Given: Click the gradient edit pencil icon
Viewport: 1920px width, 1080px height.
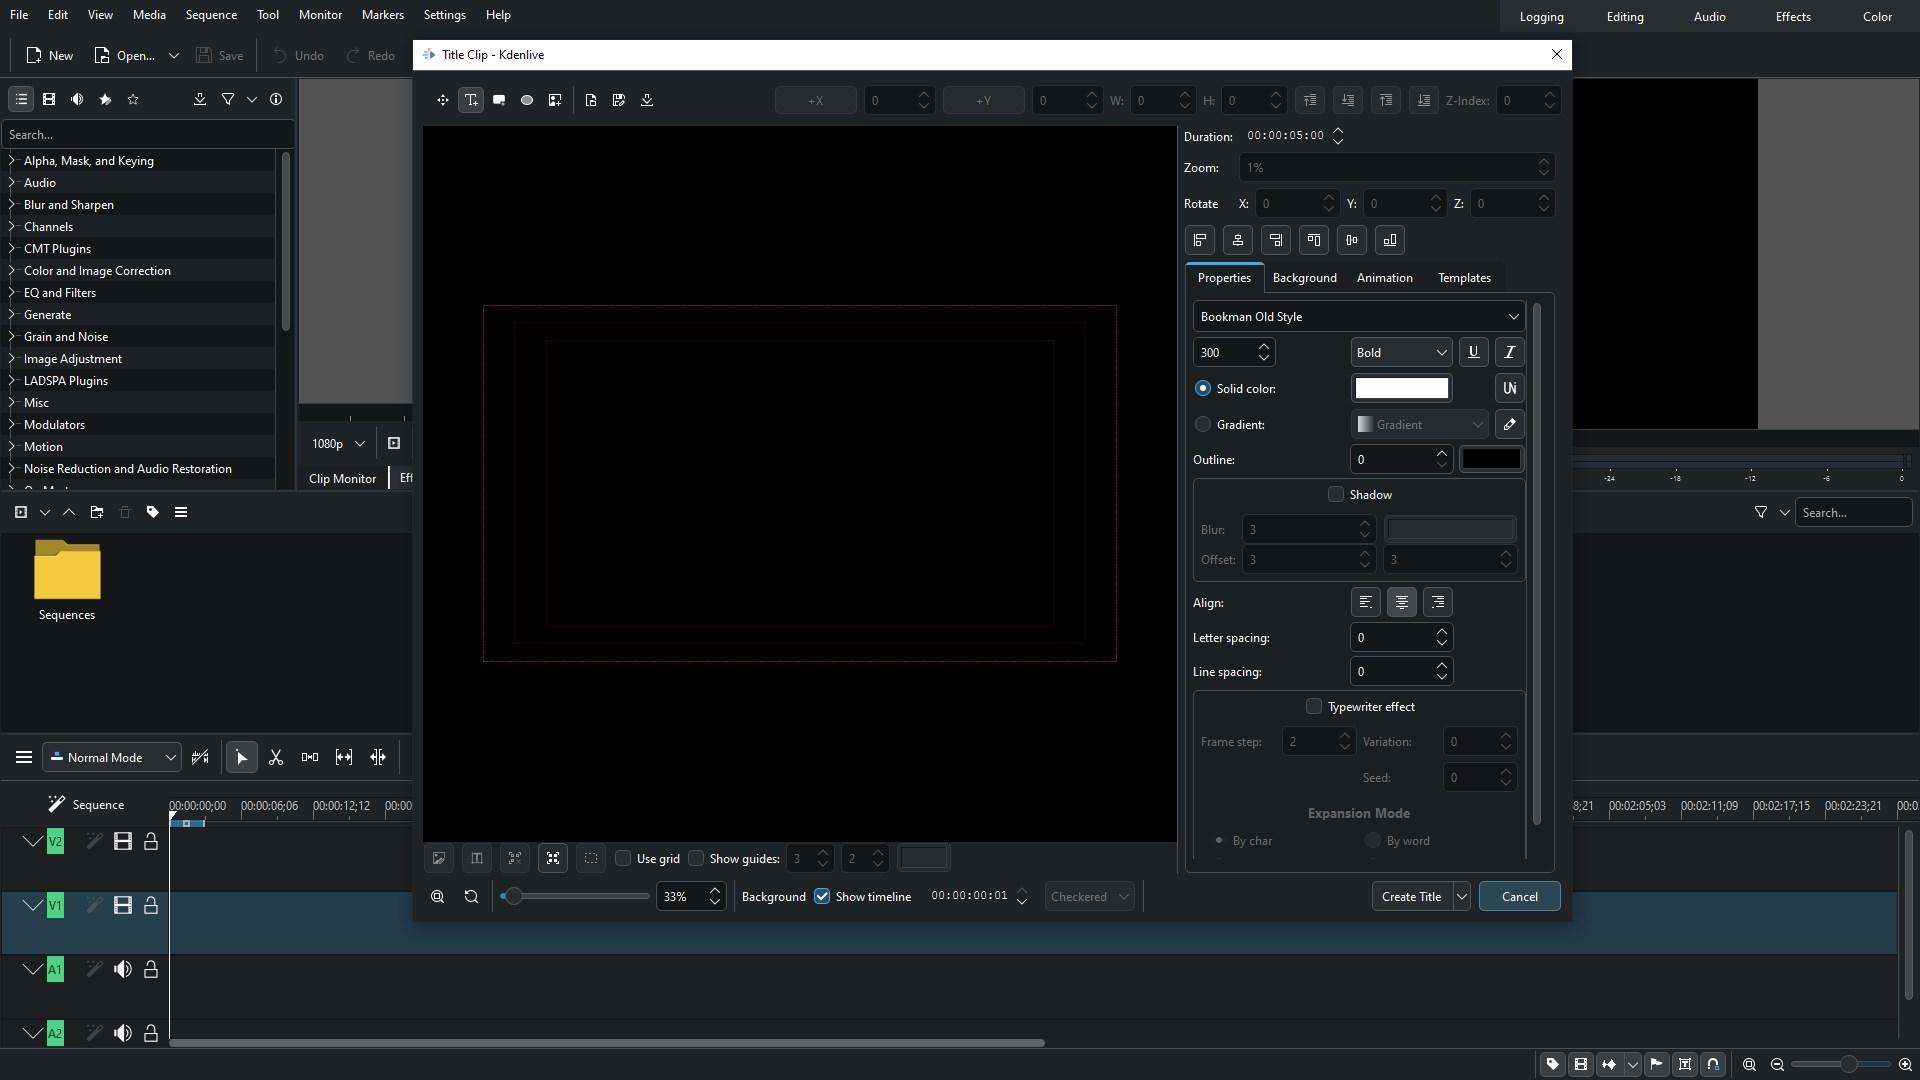Looking at the screenshot, I should pyautogui.click(x=1509, y=424).
